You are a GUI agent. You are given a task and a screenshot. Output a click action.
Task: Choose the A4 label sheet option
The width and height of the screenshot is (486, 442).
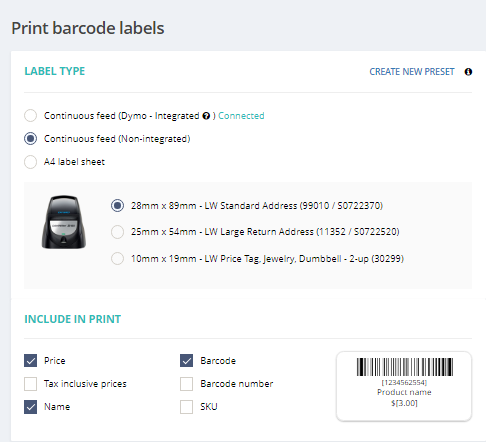tap(30, 162)
